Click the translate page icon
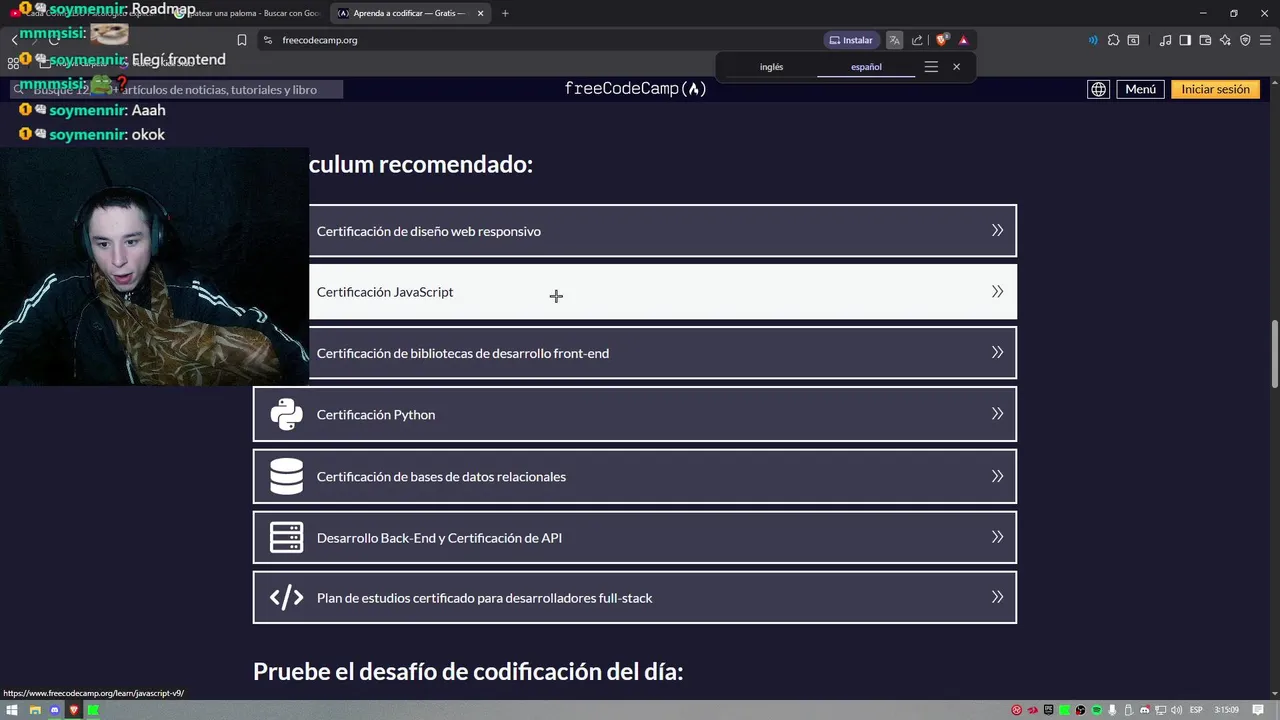Image resolution: width=1280 pixels, height=720 pixels. pos(894,40)
